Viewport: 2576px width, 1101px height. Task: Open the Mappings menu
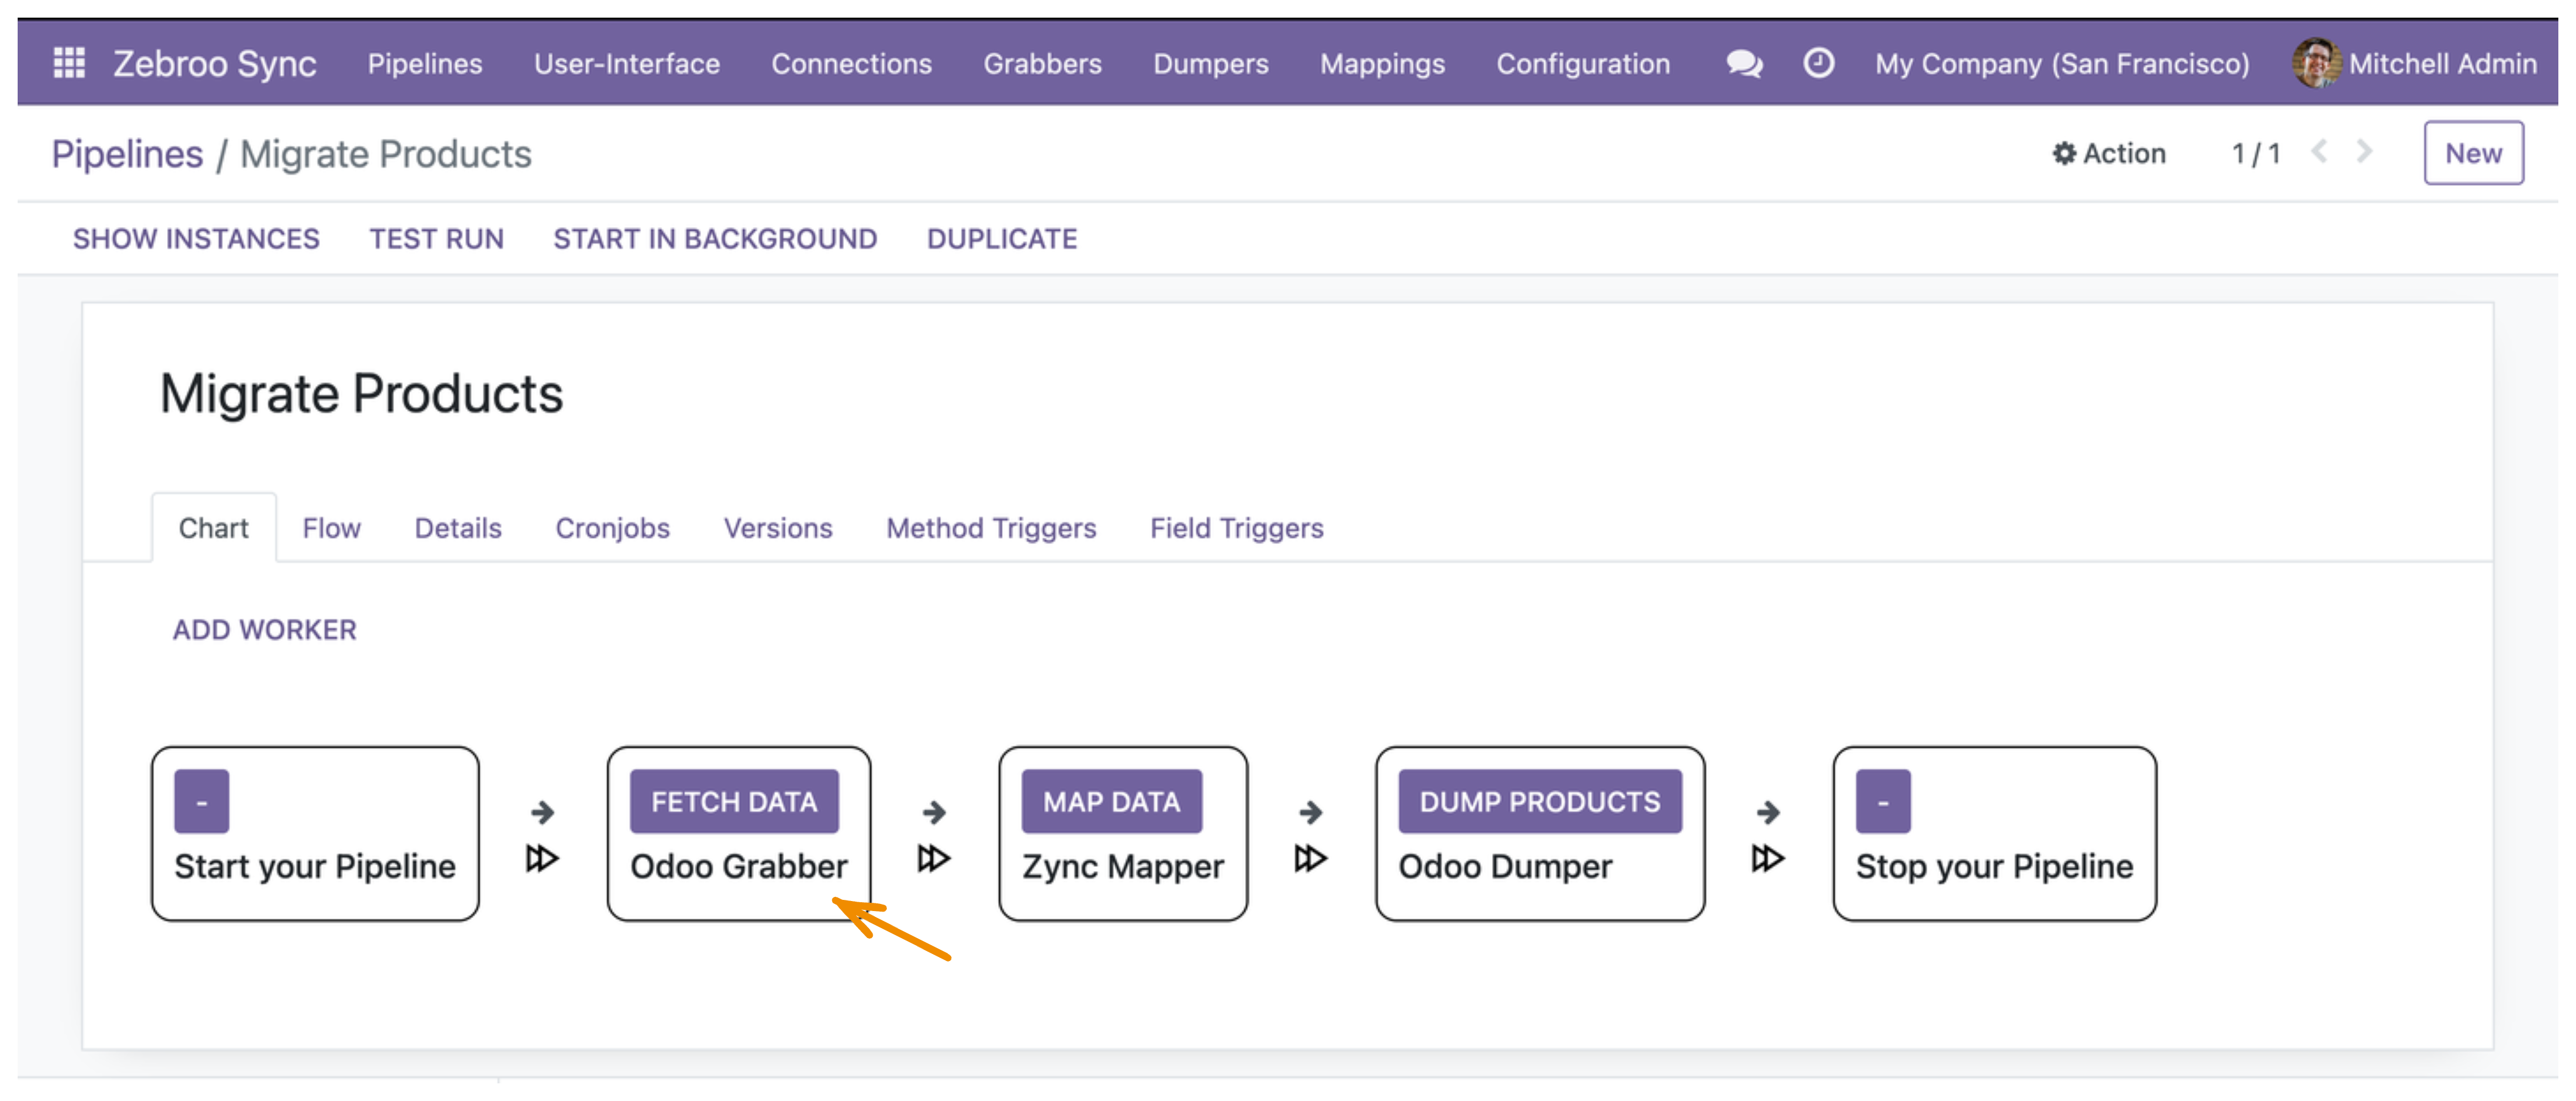pos(1382,63)
